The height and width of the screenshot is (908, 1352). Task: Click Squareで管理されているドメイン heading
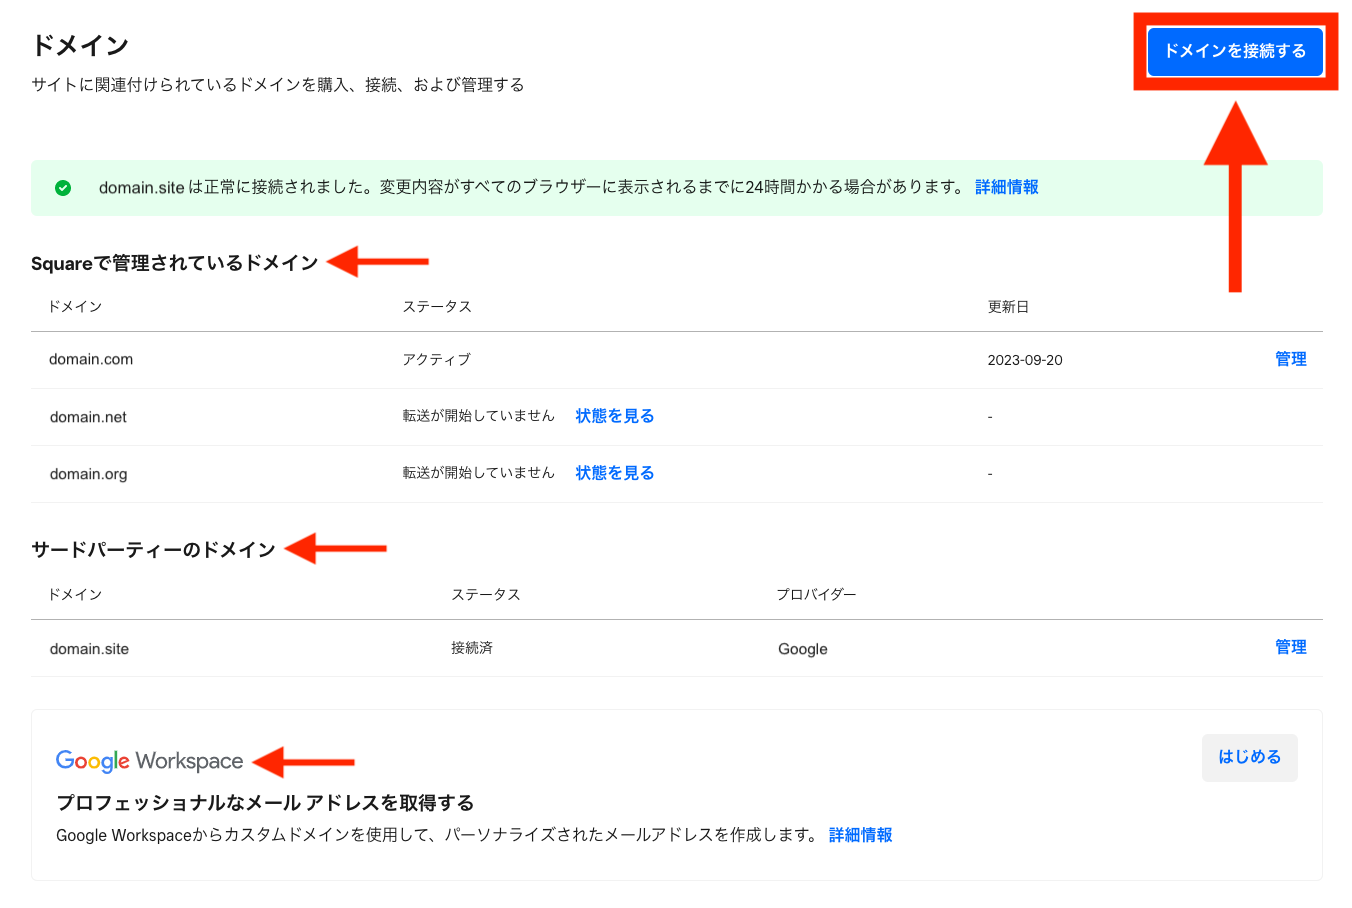click(x=175, y=263)
